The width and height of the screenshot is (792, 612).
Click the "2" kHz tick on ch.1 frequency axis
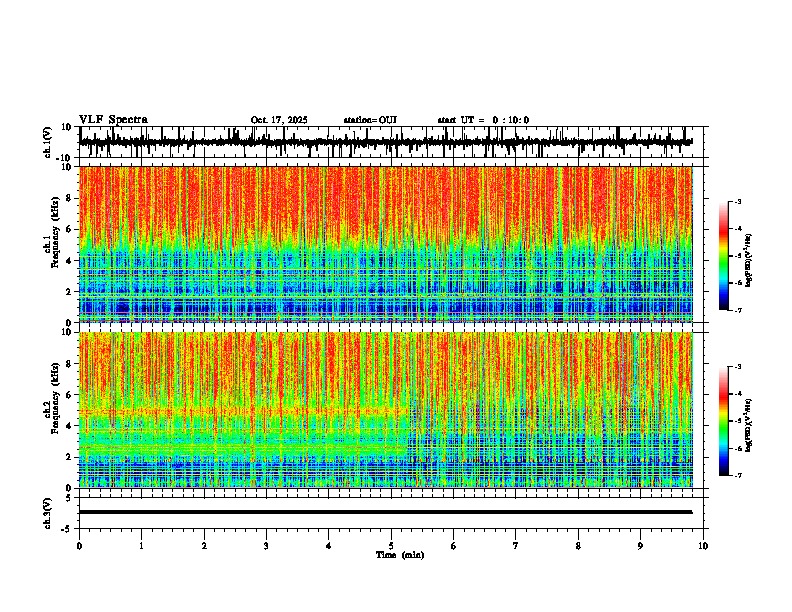70,292
